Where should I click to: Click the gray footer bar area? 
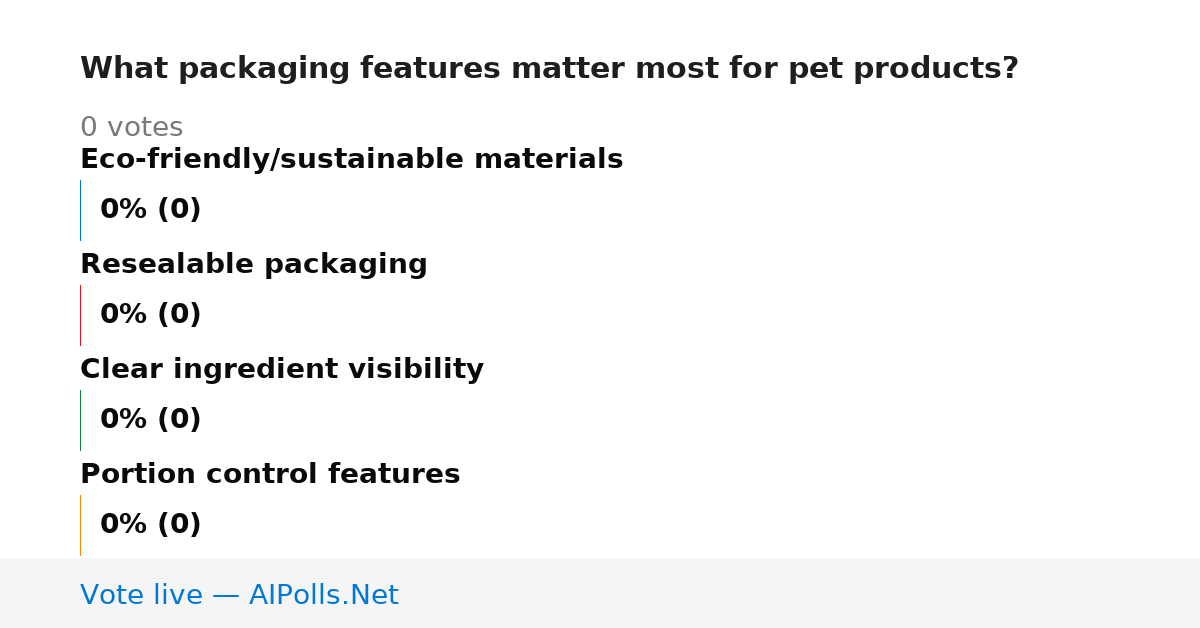600,593
